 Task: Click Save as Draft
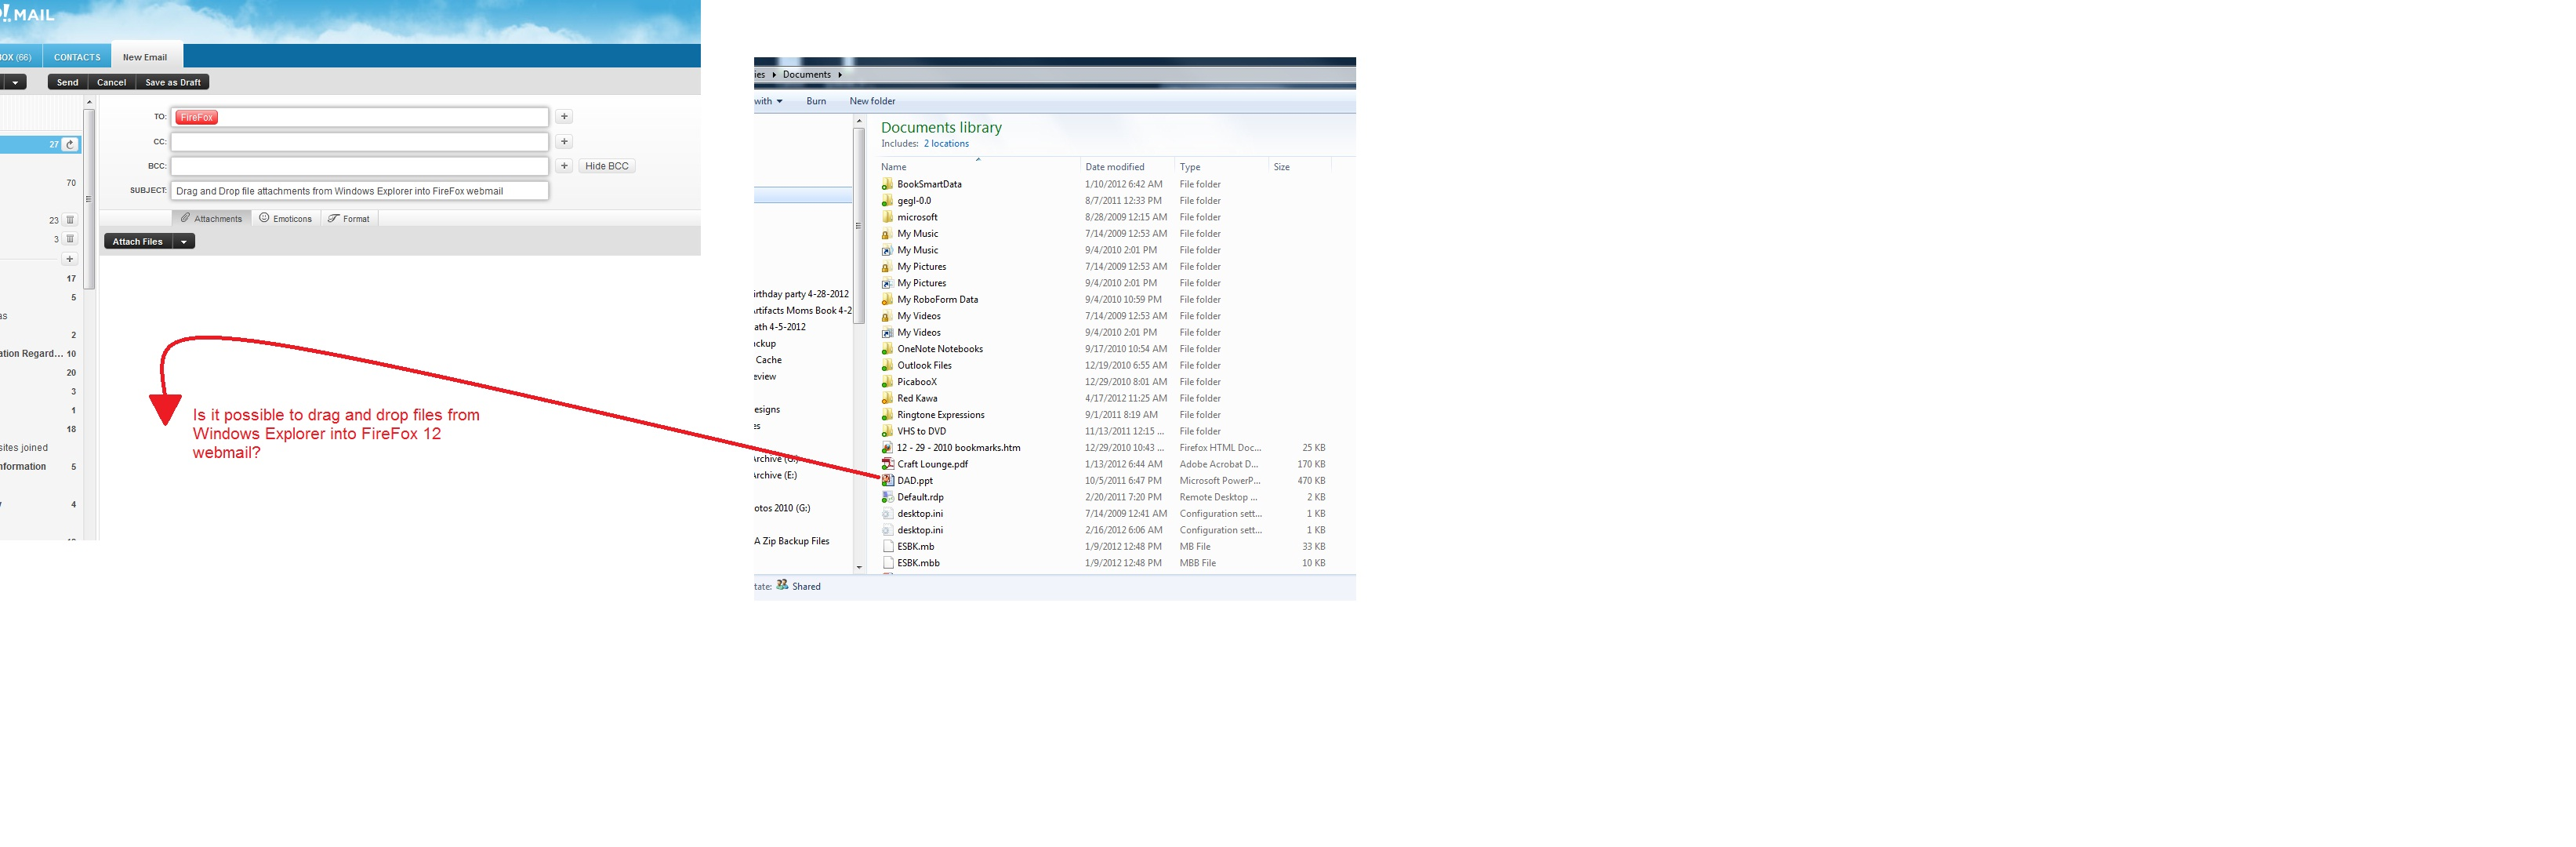click(173, 83)
